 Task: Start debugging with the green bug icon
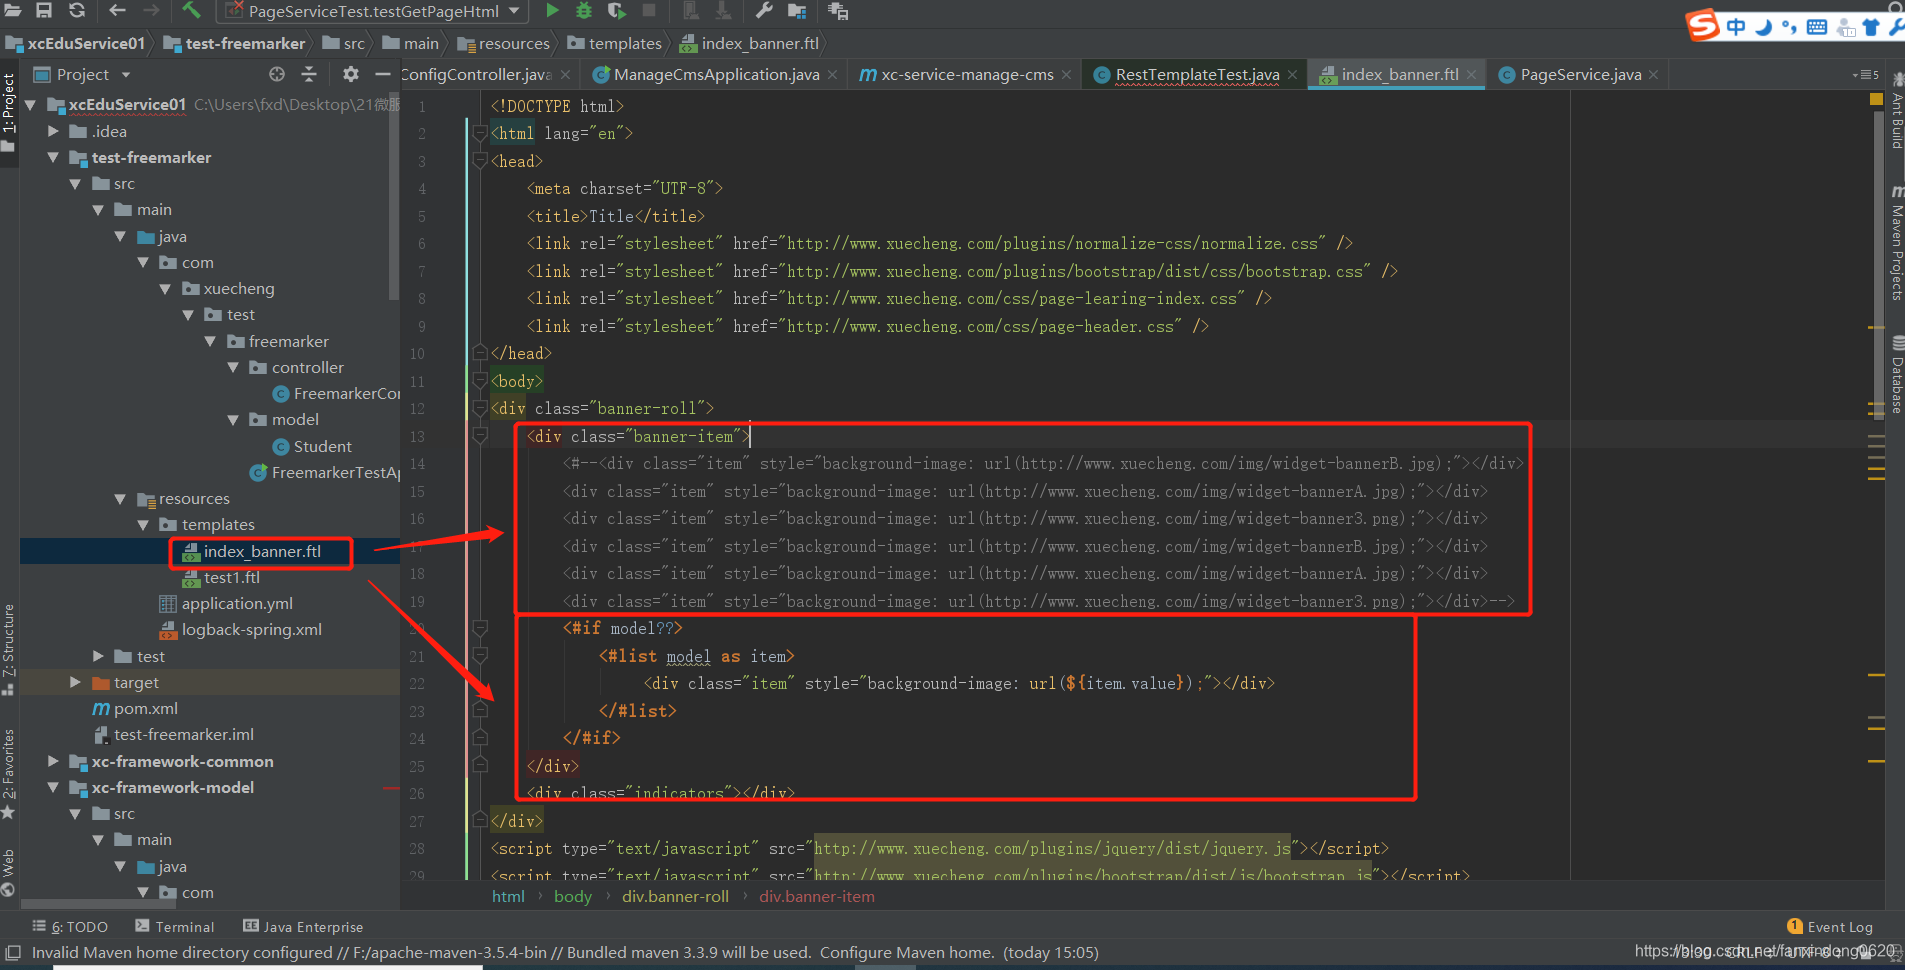584,10
